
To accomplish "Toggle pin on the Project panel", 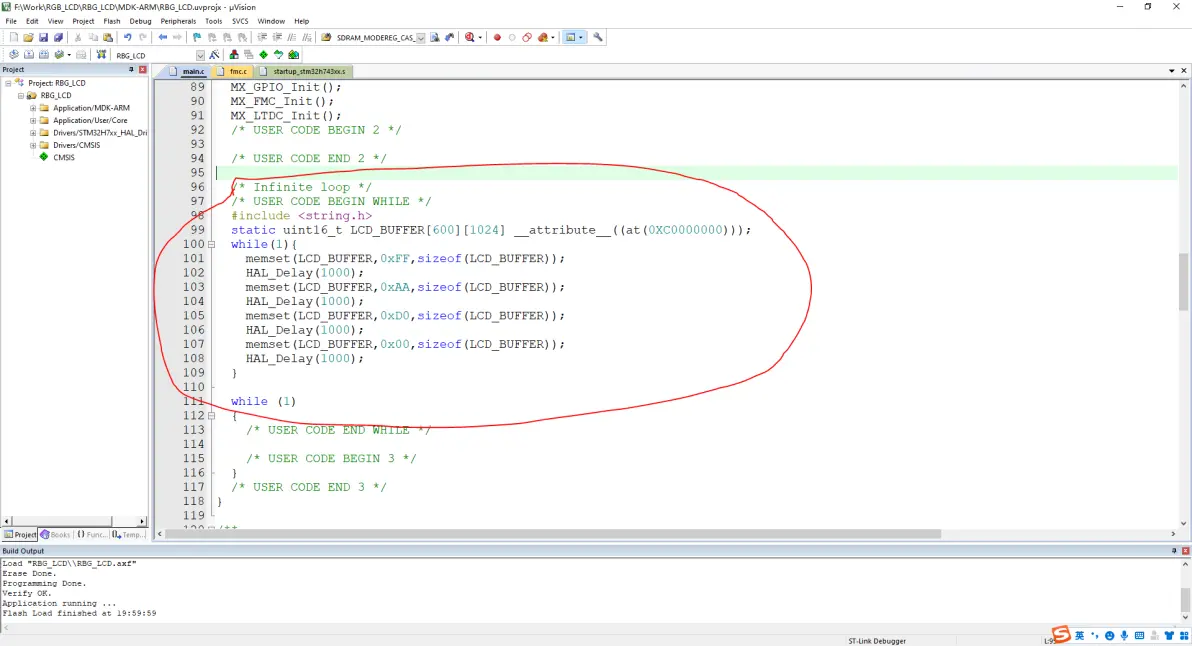I will pos(131,70).
